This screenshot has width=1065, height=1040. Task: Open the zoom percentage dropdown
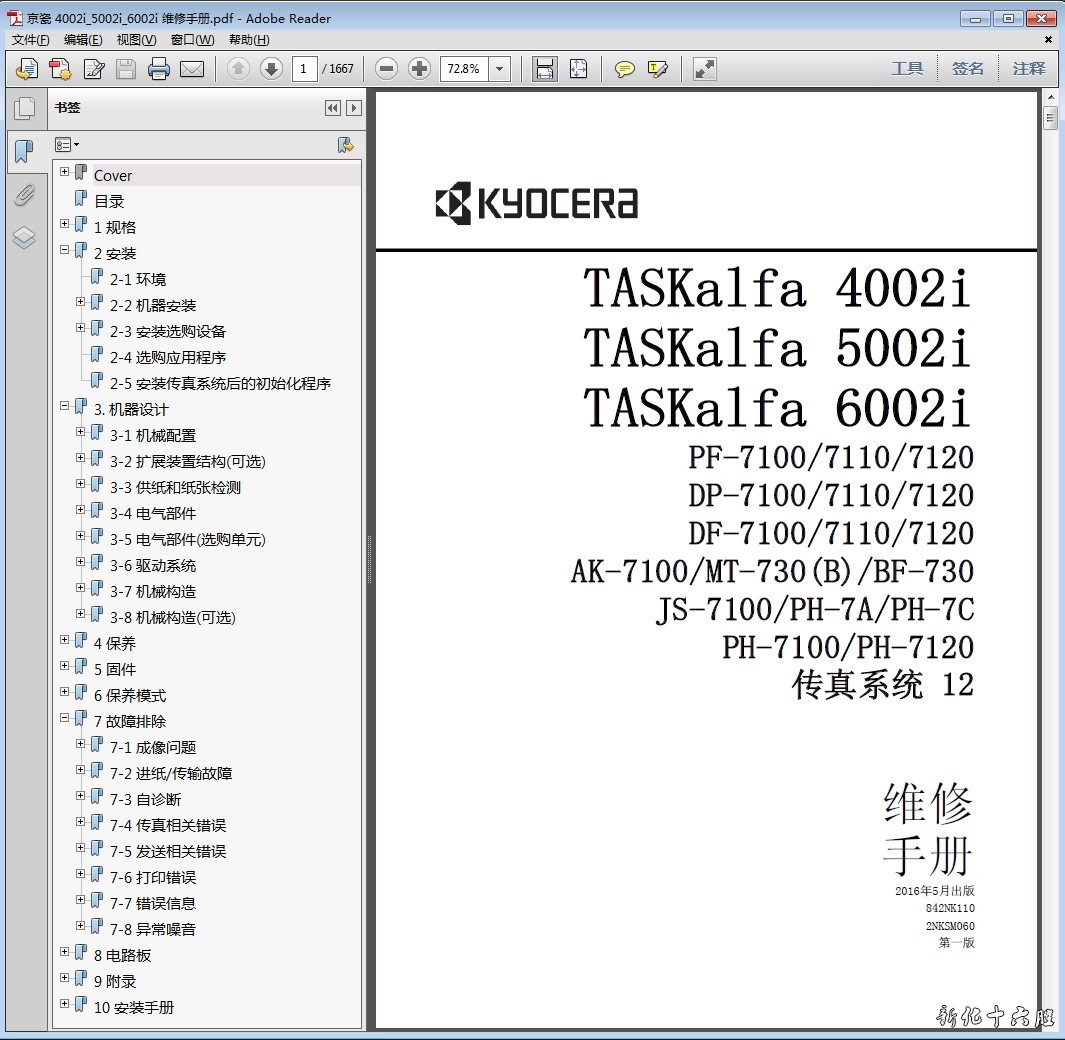click(x=500, y=69)
